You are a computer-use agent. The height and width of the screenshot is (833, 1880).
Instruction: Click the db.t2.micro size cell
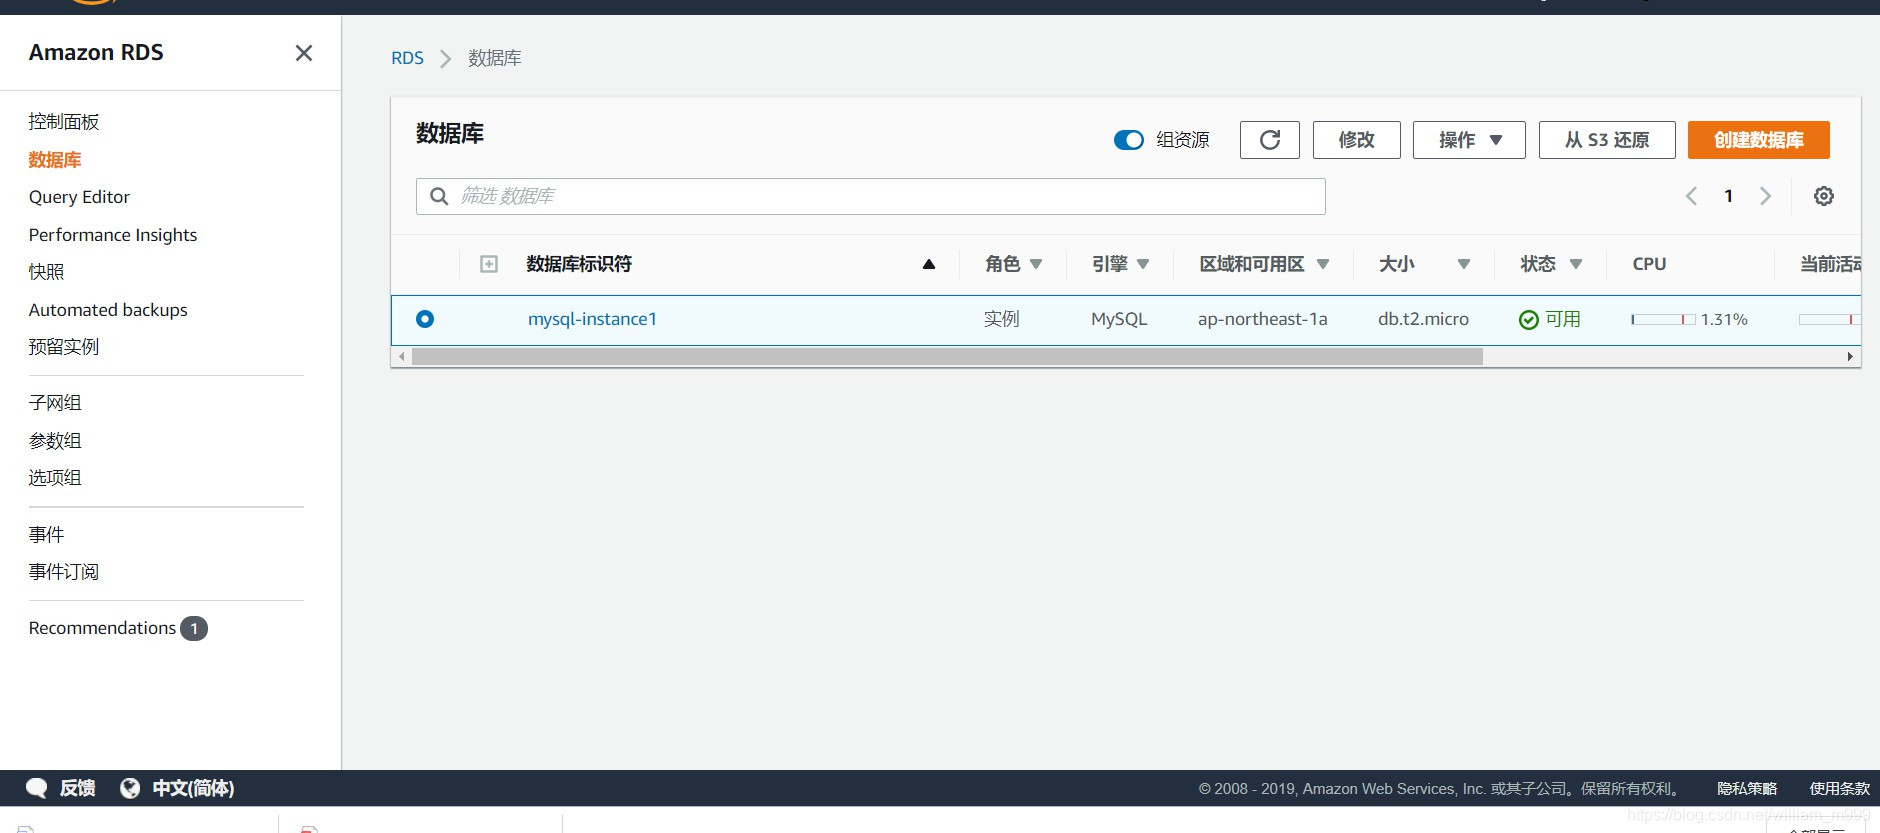[1423, 319]
